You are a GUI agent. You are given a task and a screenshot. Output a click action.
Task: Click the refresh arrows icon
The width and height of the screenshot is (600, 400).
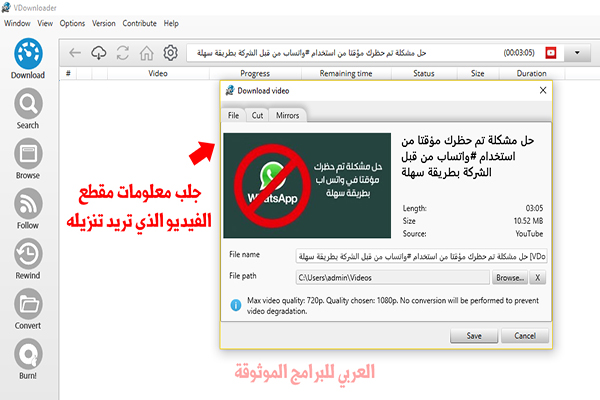tap(122, 53)
